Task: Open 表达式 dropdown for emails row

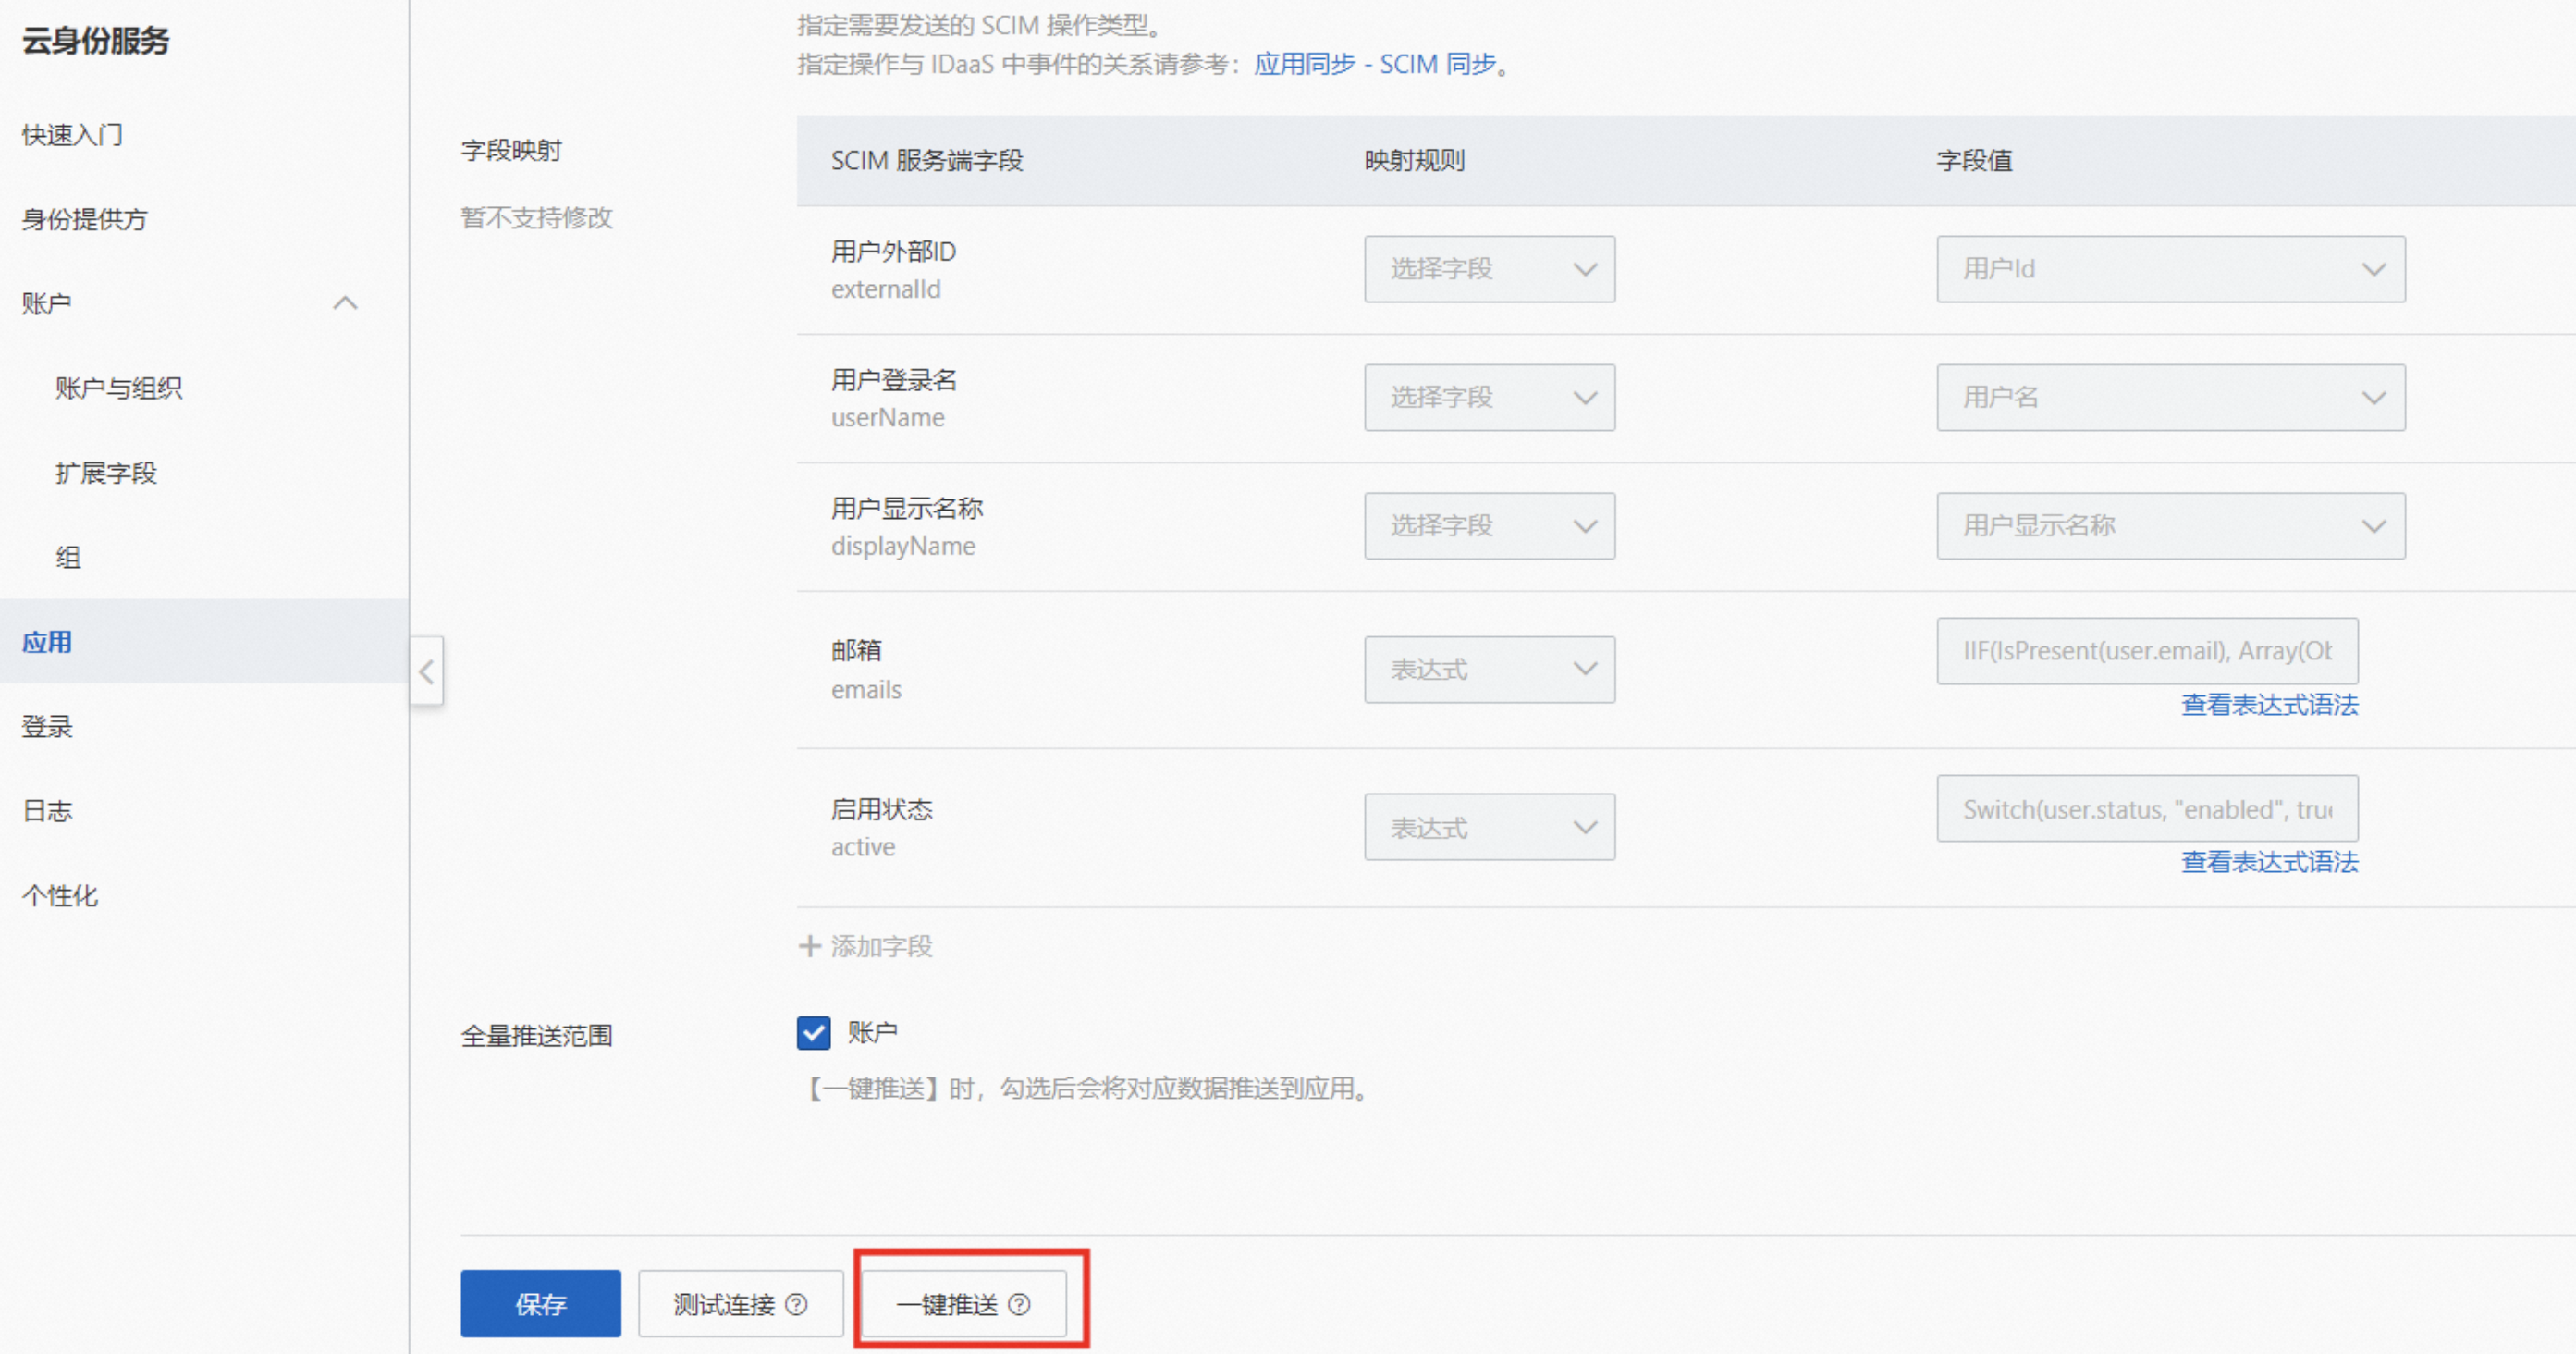Action: click(1488, 669)
